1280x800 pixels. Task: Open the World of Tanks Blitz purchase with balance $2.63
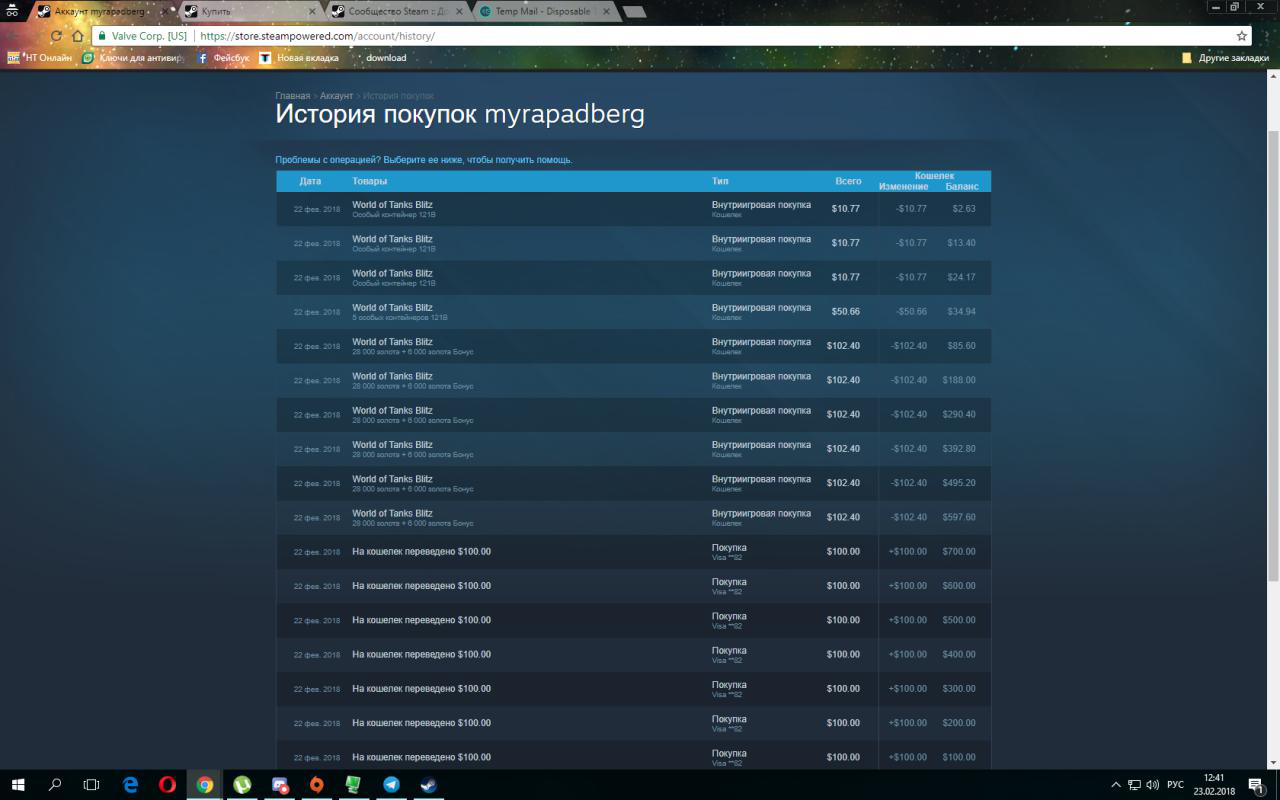(634, 209)
